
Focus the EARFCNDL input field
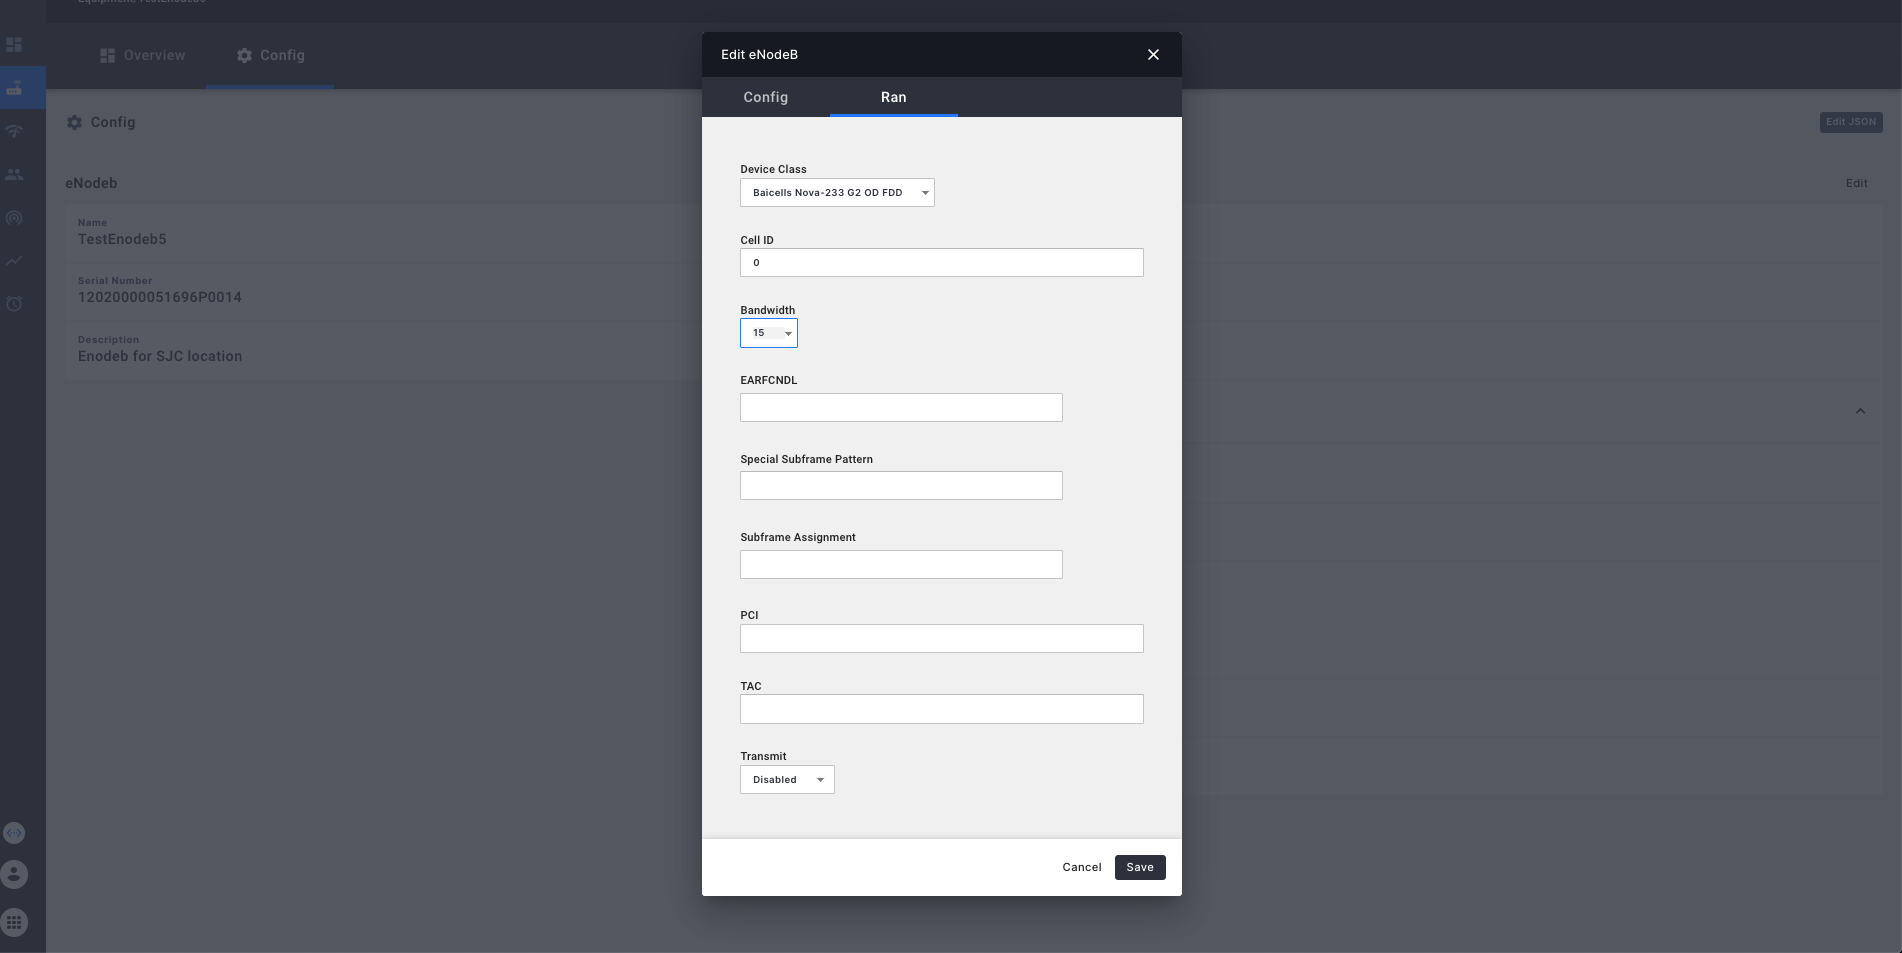coord(900,407)
